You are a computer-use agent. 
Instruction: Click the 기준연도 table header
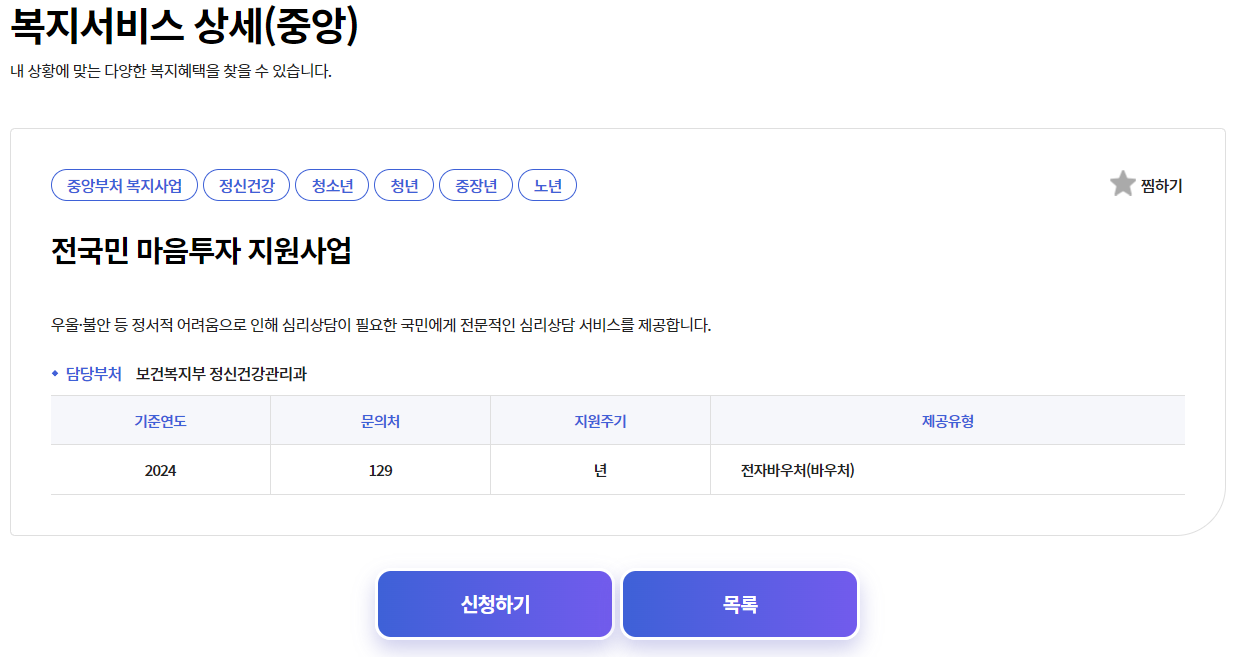pos(159,420)
